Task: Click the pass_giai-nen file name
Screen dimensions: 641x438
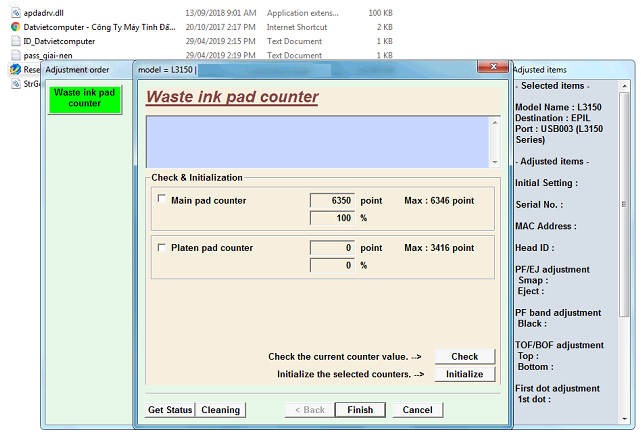Action: coord(48,55)
